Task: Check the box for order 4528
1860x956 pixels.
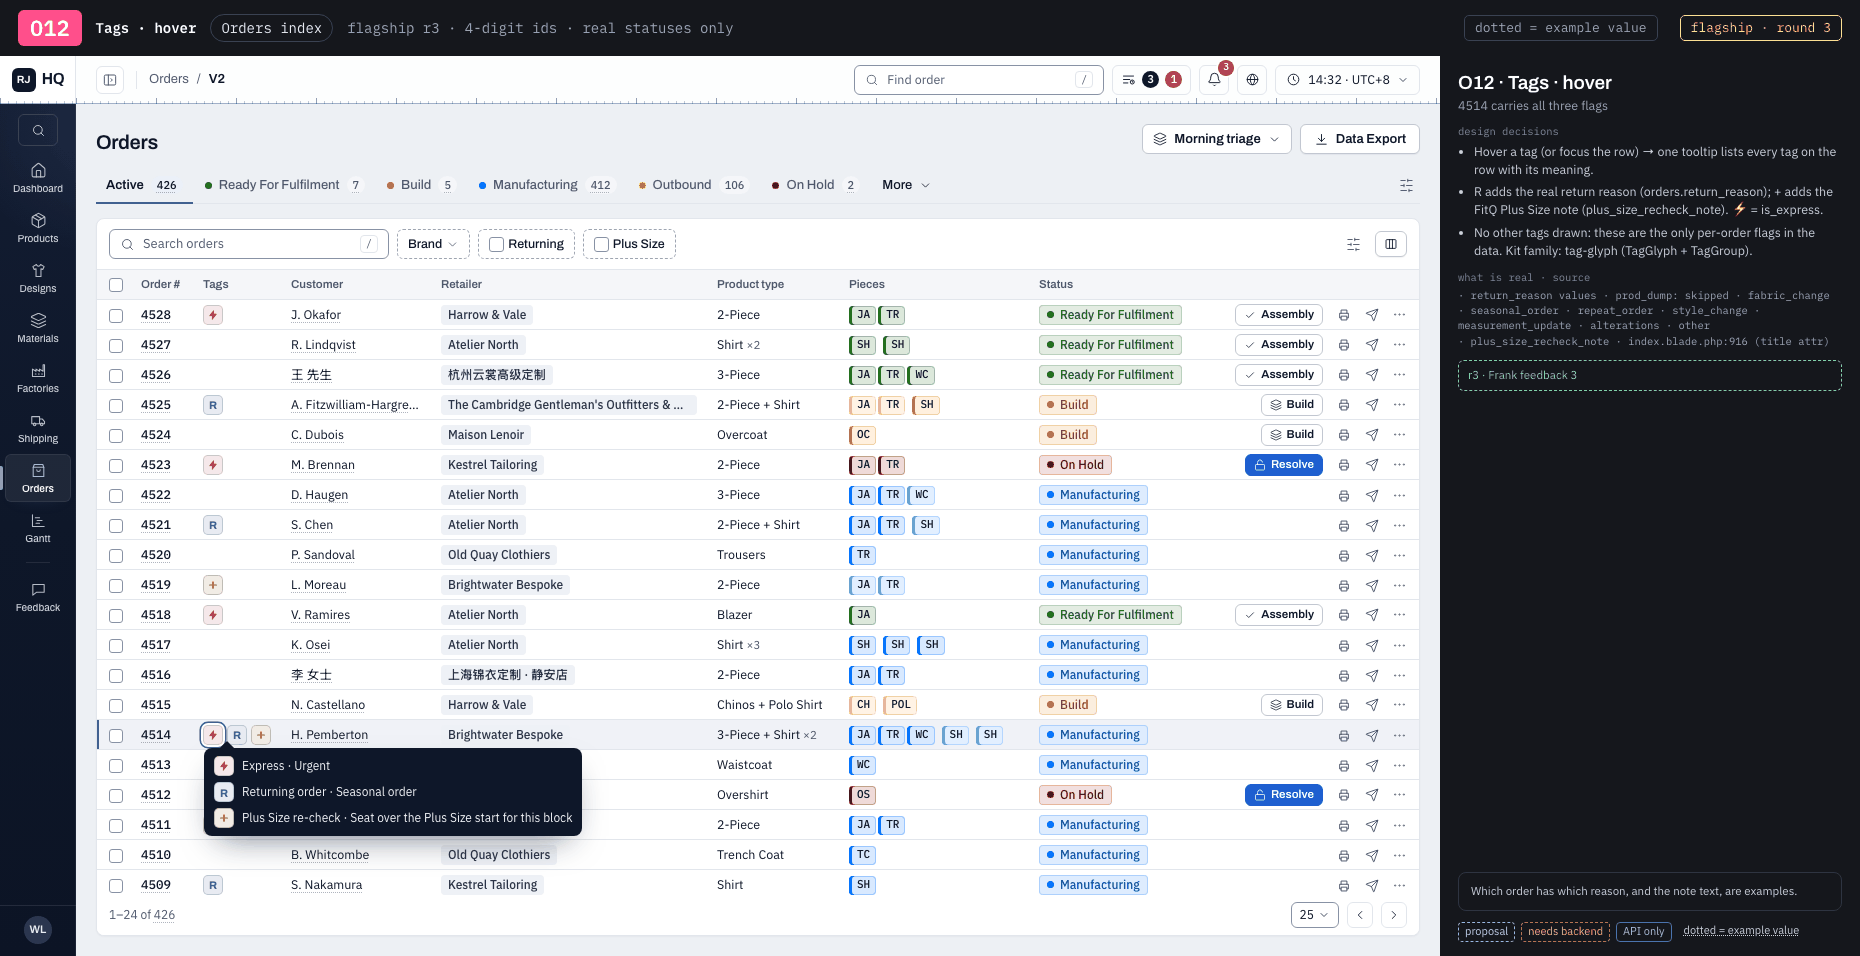Action: point(116,315)
